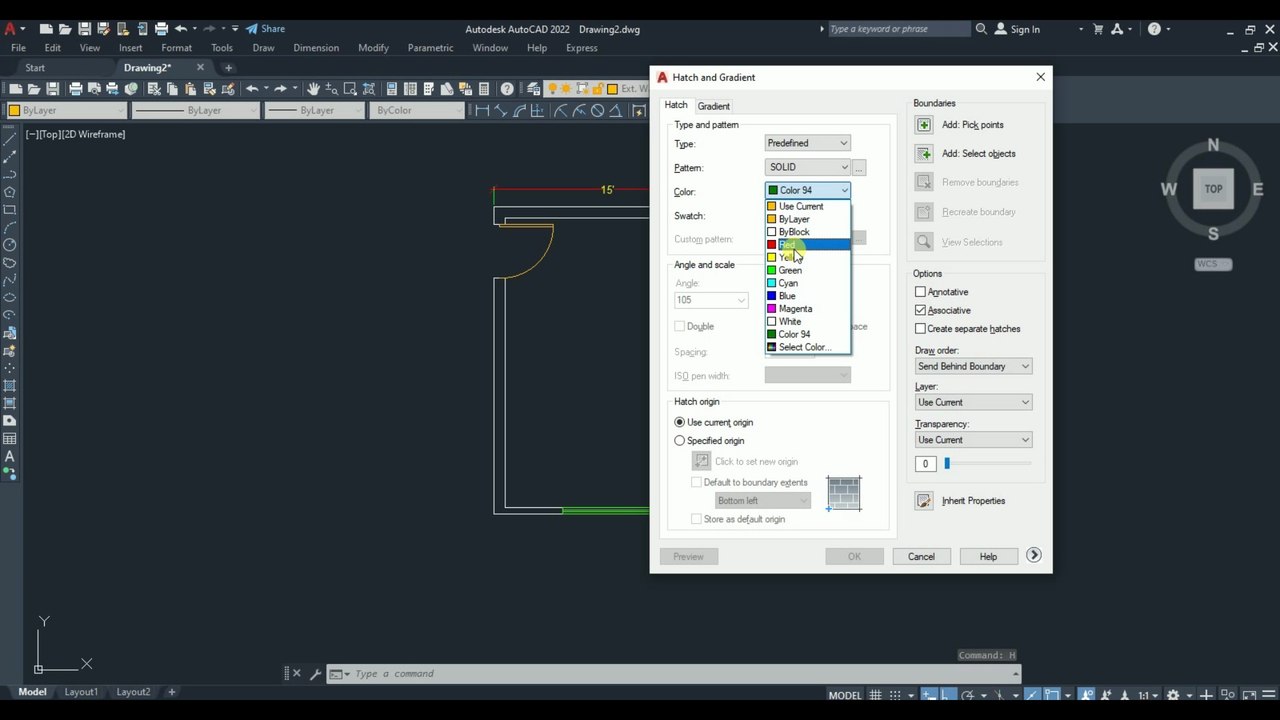Click the Add: Select objects icon
Screen dimensions: 1280x720
(924, 154)
